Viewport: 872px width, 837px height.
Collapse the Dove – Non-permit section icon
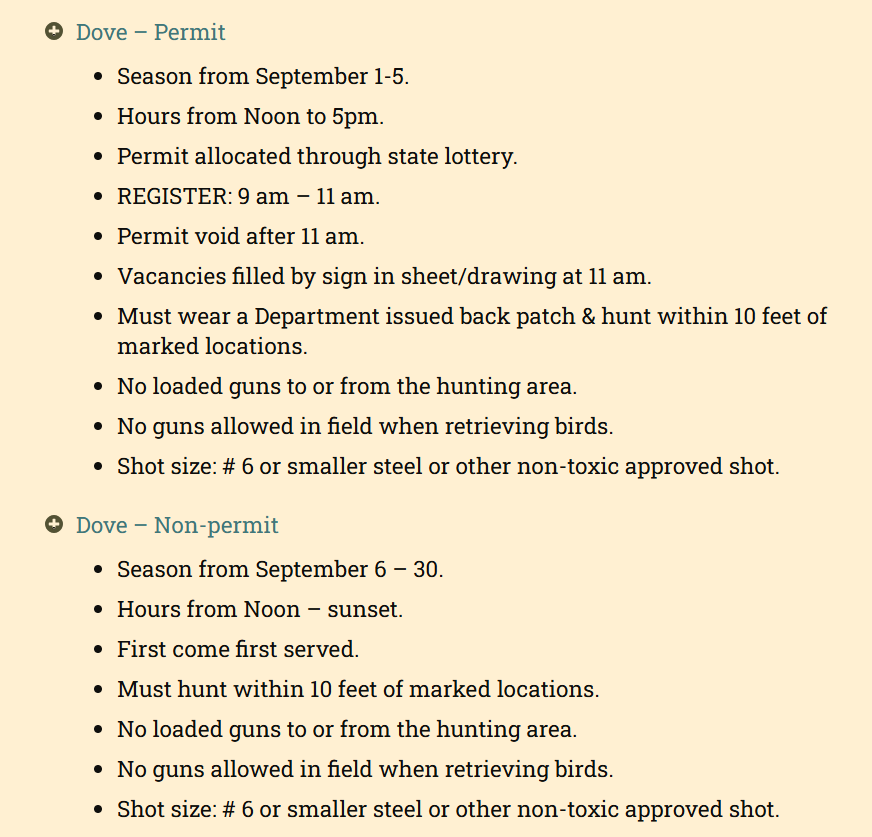54,525
